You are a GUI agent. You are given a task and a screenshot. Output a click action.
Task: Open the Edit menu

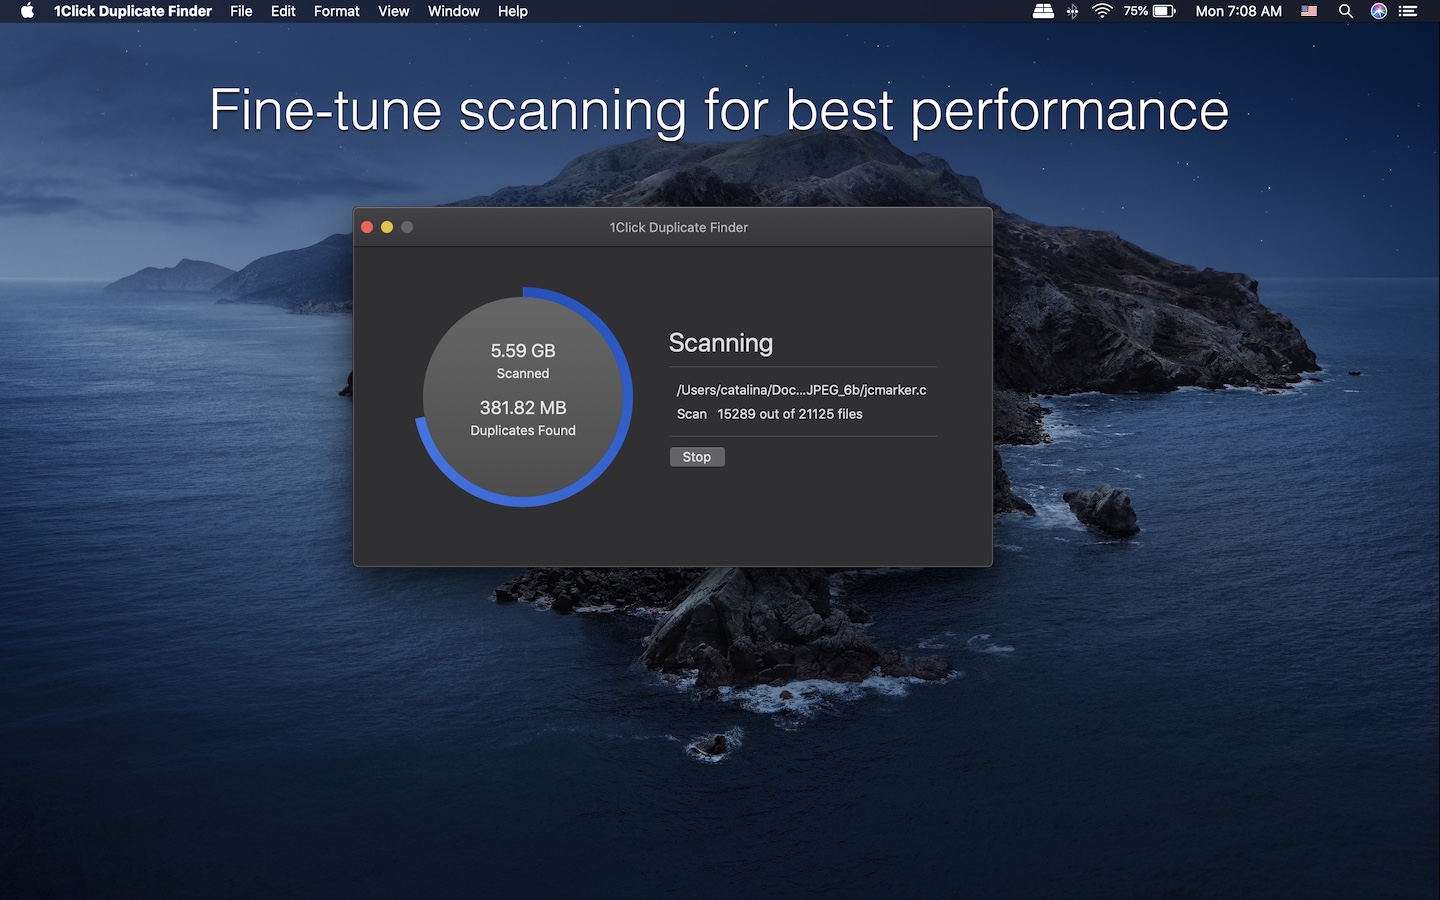(283, 11)
